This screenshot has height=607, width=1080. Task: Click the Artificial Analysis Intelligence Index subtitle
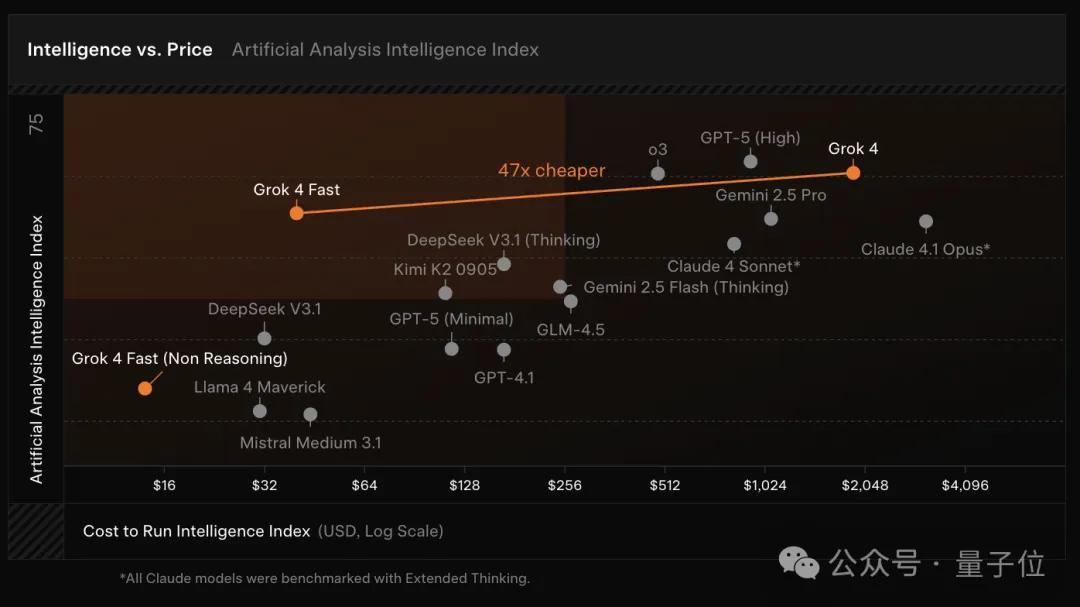pos(385,50)
